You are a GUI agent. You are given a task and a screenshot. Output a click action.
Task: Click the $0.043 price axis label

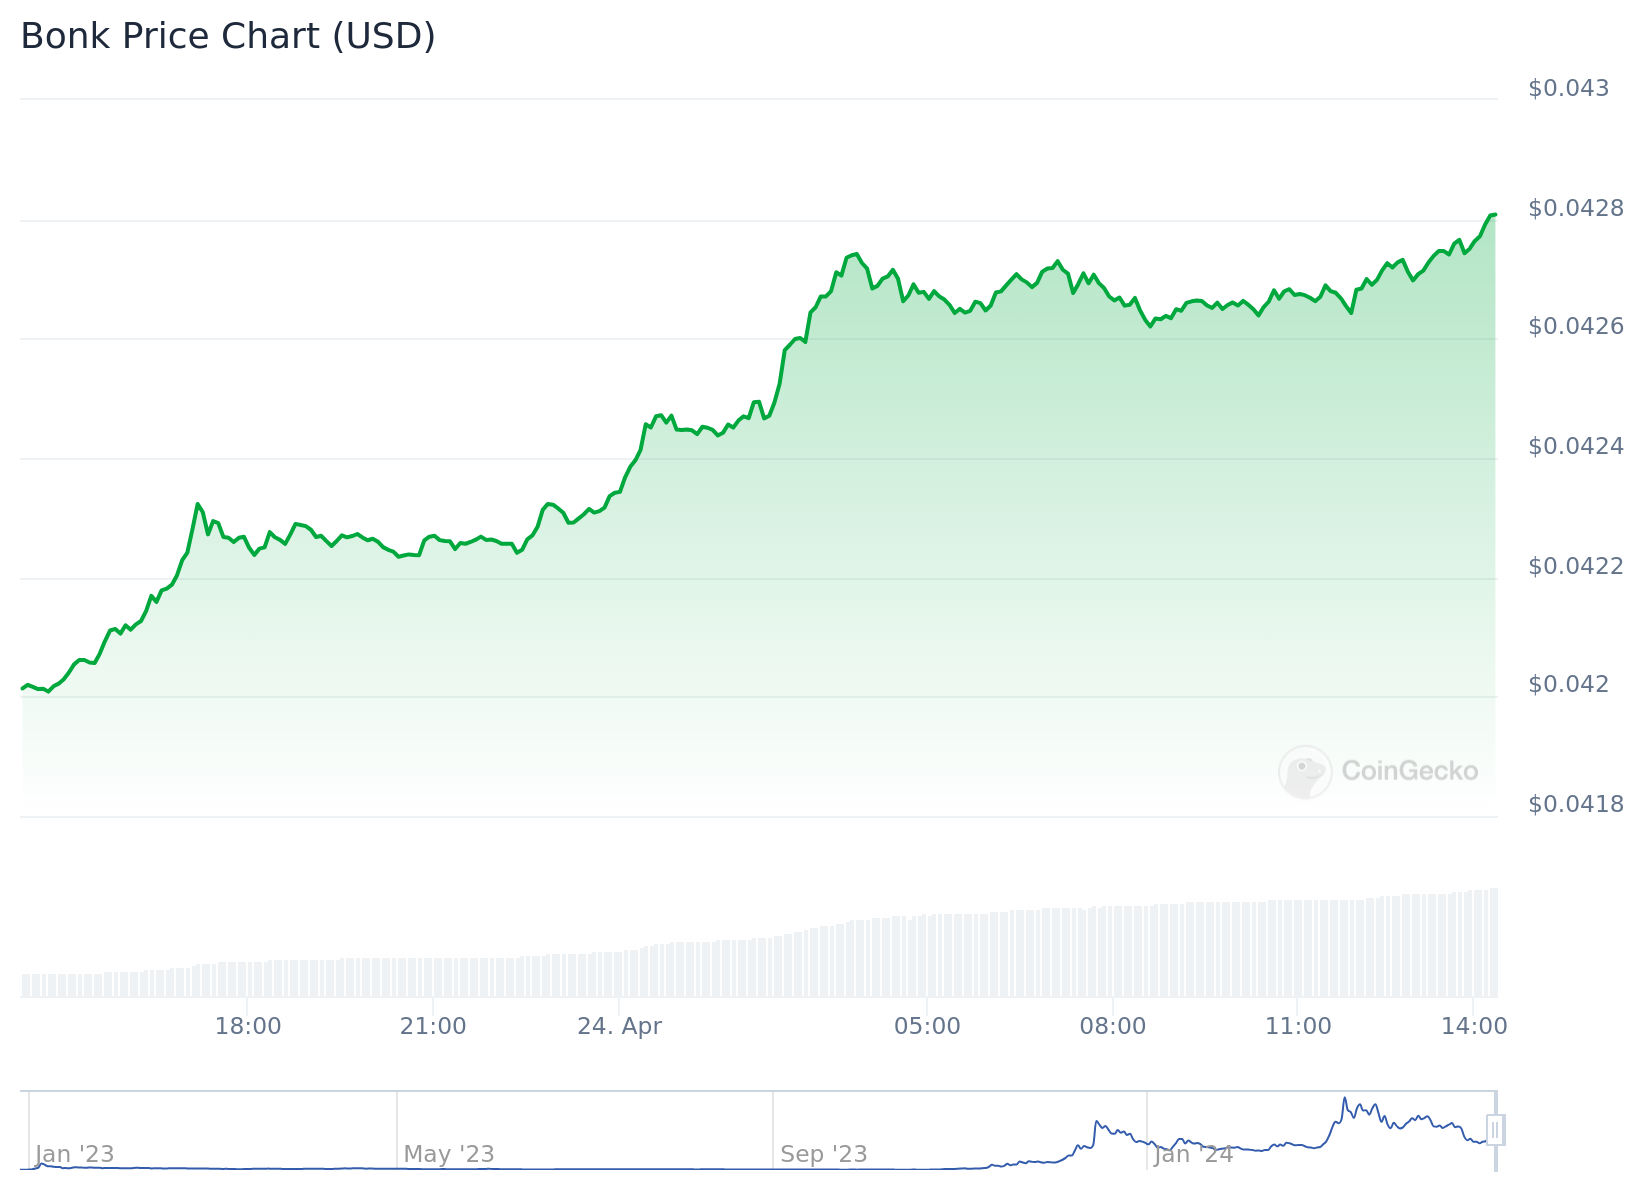[x=1568, y=88]
